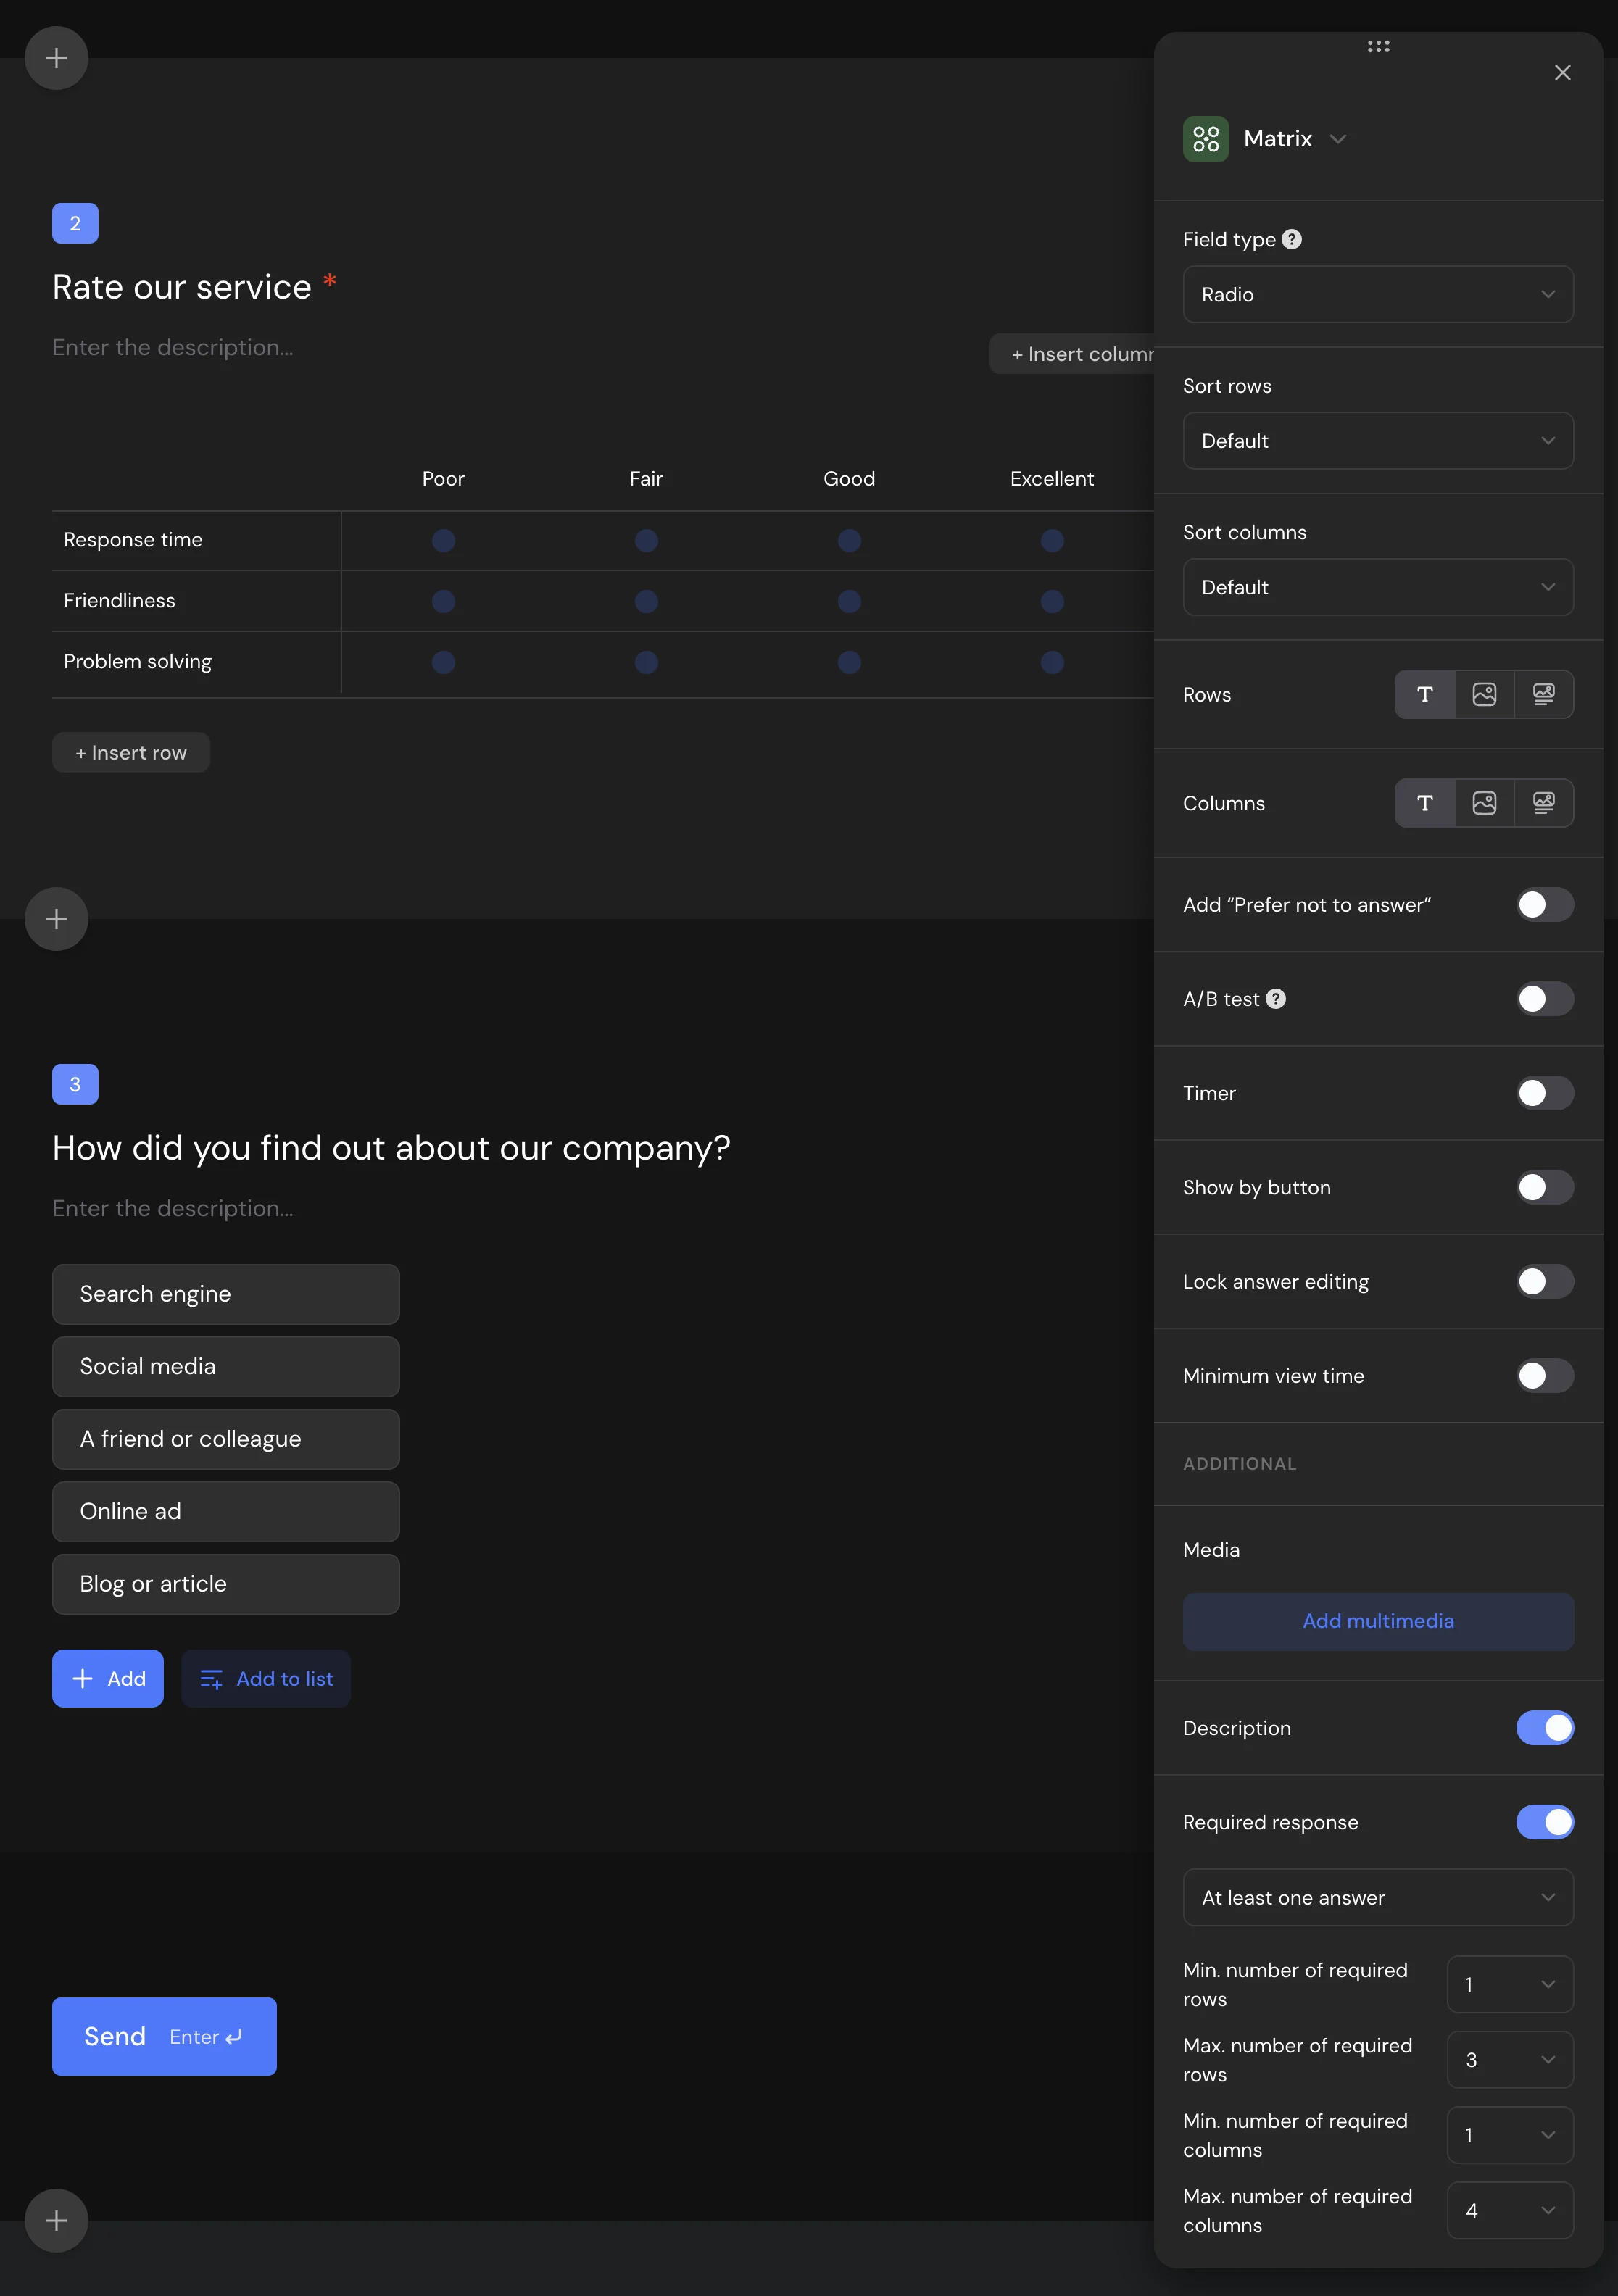Open Min. number of required columns dropdown
Viewport: 1618px width, 2296px height.
point(1510,2135)
